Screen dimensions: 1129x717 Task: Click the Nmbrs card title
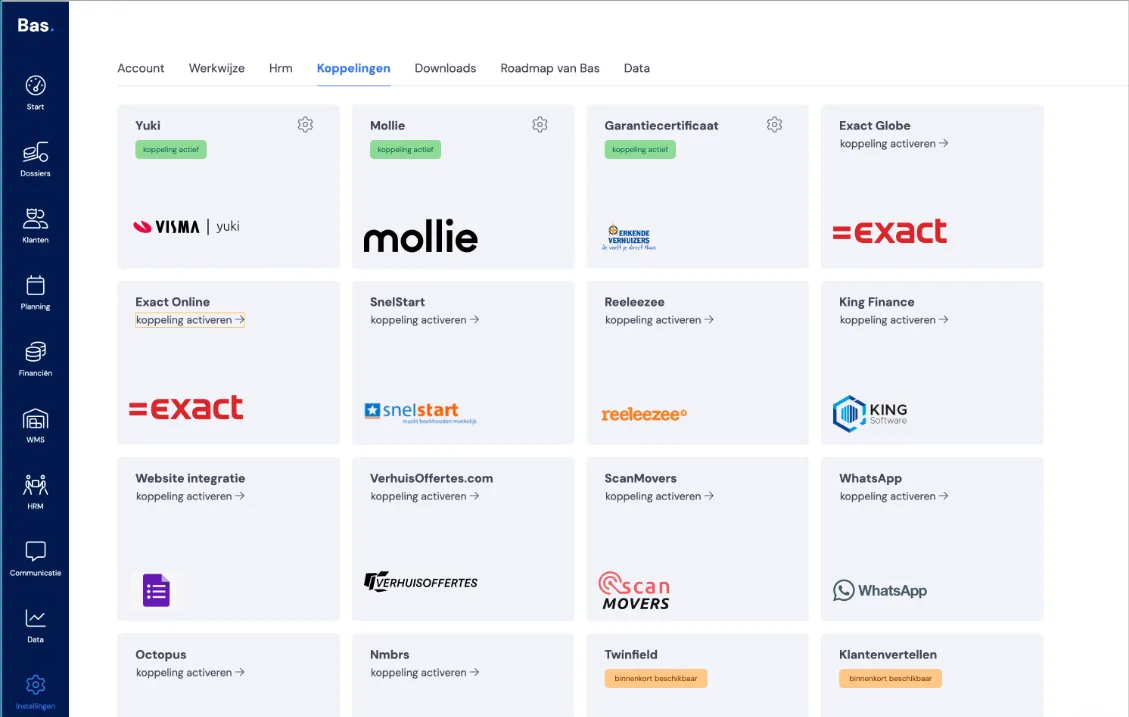coord(390,654)
